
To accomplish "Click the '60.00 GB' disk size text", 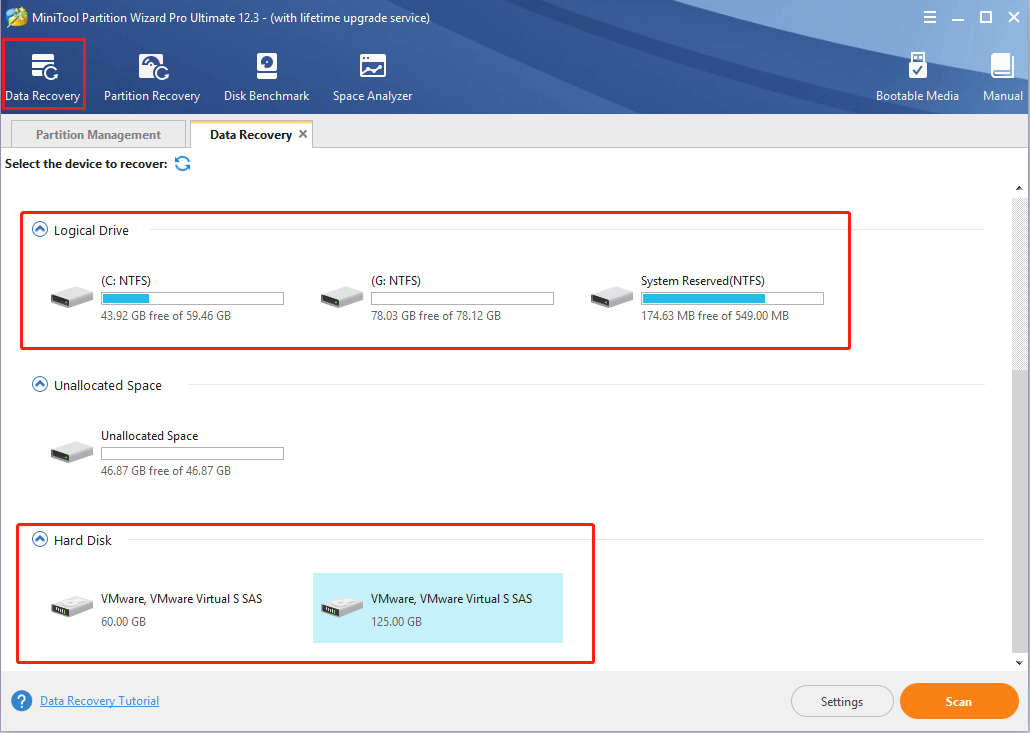I will click(123, 621).
